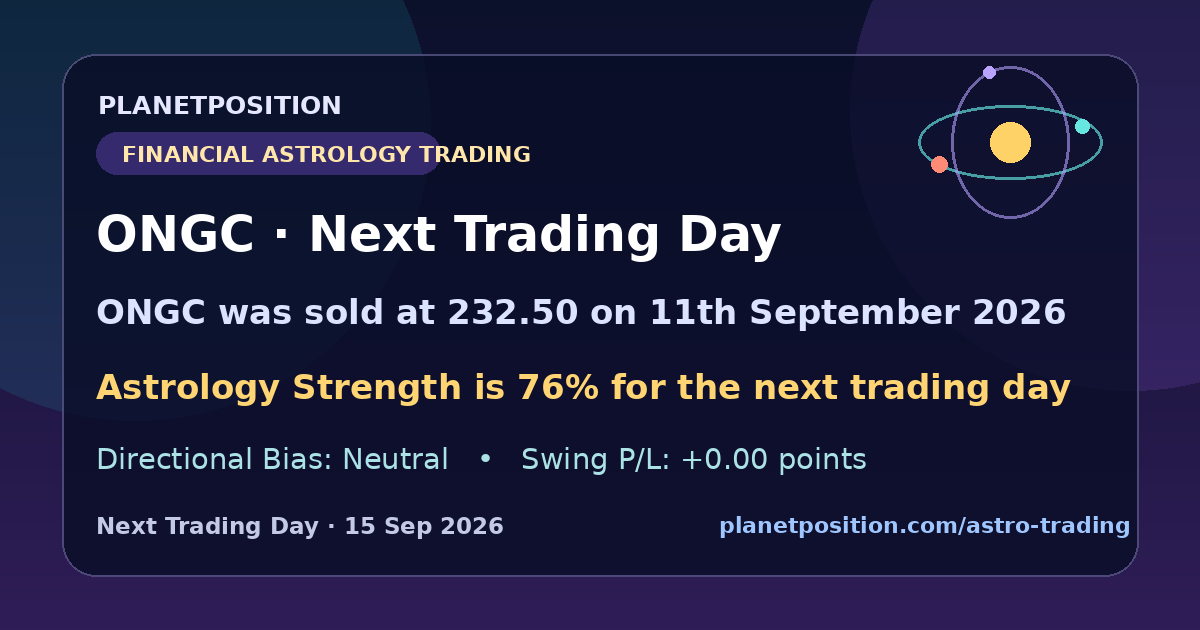
Task: Click the Next Trading Day 15 Sep 2026 footer
Action: click(300, 526)
